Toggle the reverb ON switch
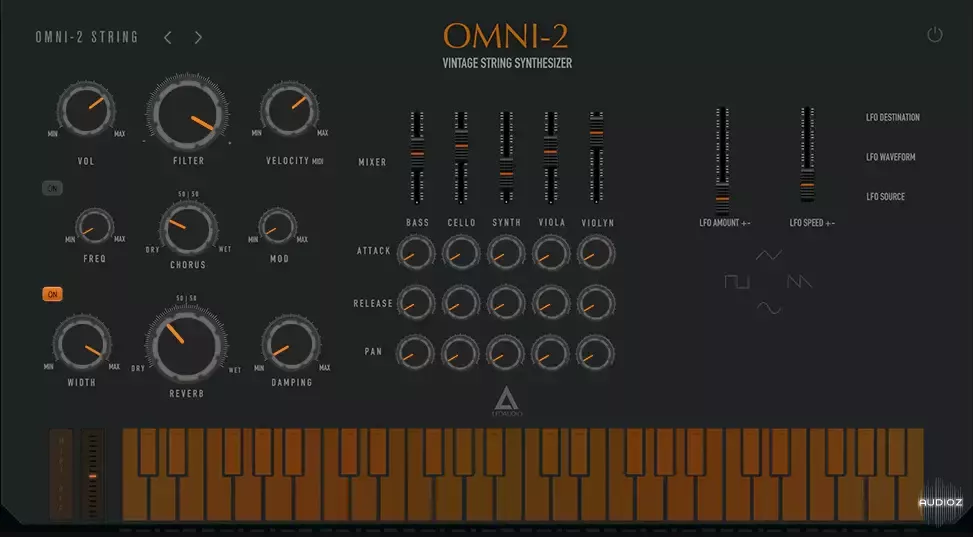973x537 pixels. 52,294
